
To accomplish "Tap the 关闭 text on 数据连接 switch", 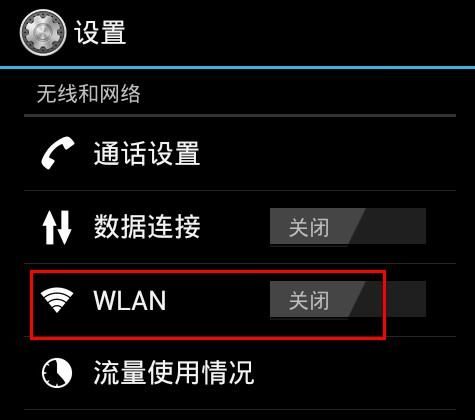I will pyautogui.click(x=309, y=228).
